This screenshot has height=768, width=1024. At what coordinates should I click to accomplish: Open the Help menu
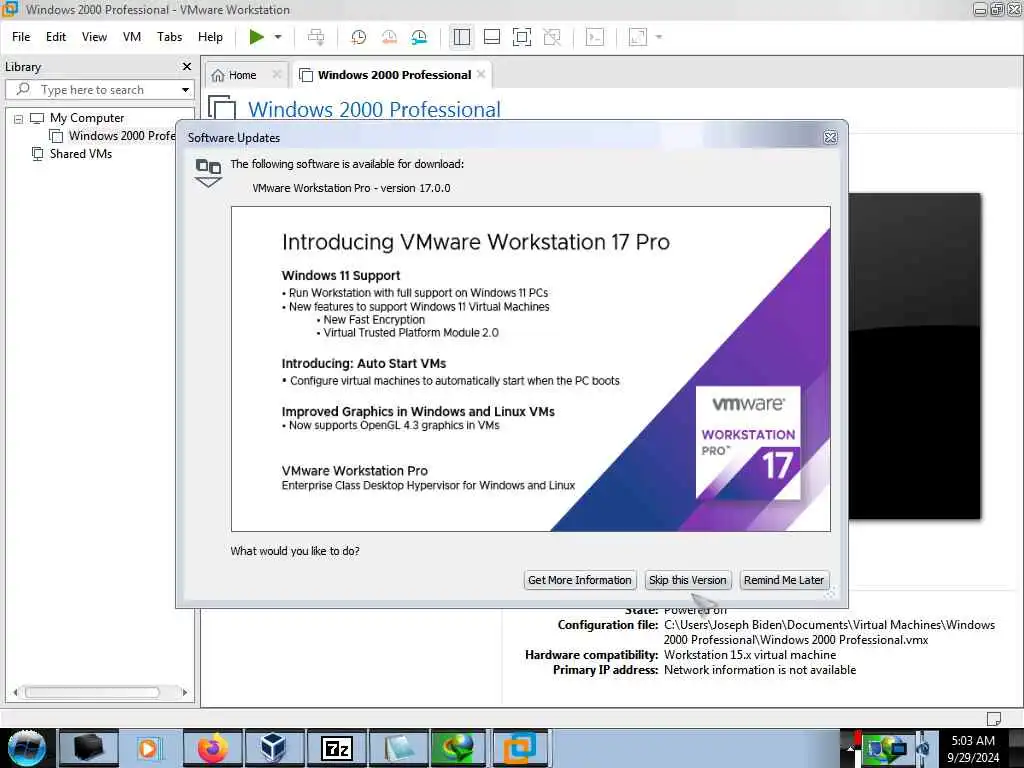[x=210, y=37]
